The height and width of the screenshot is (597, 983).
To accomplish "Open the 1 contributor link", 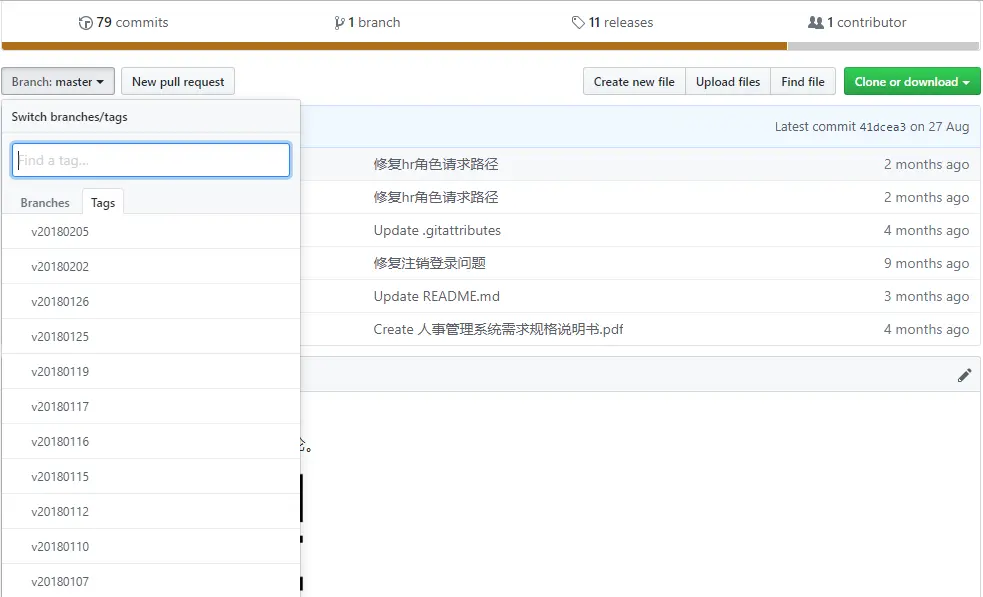I will click(x=857, y=23).
